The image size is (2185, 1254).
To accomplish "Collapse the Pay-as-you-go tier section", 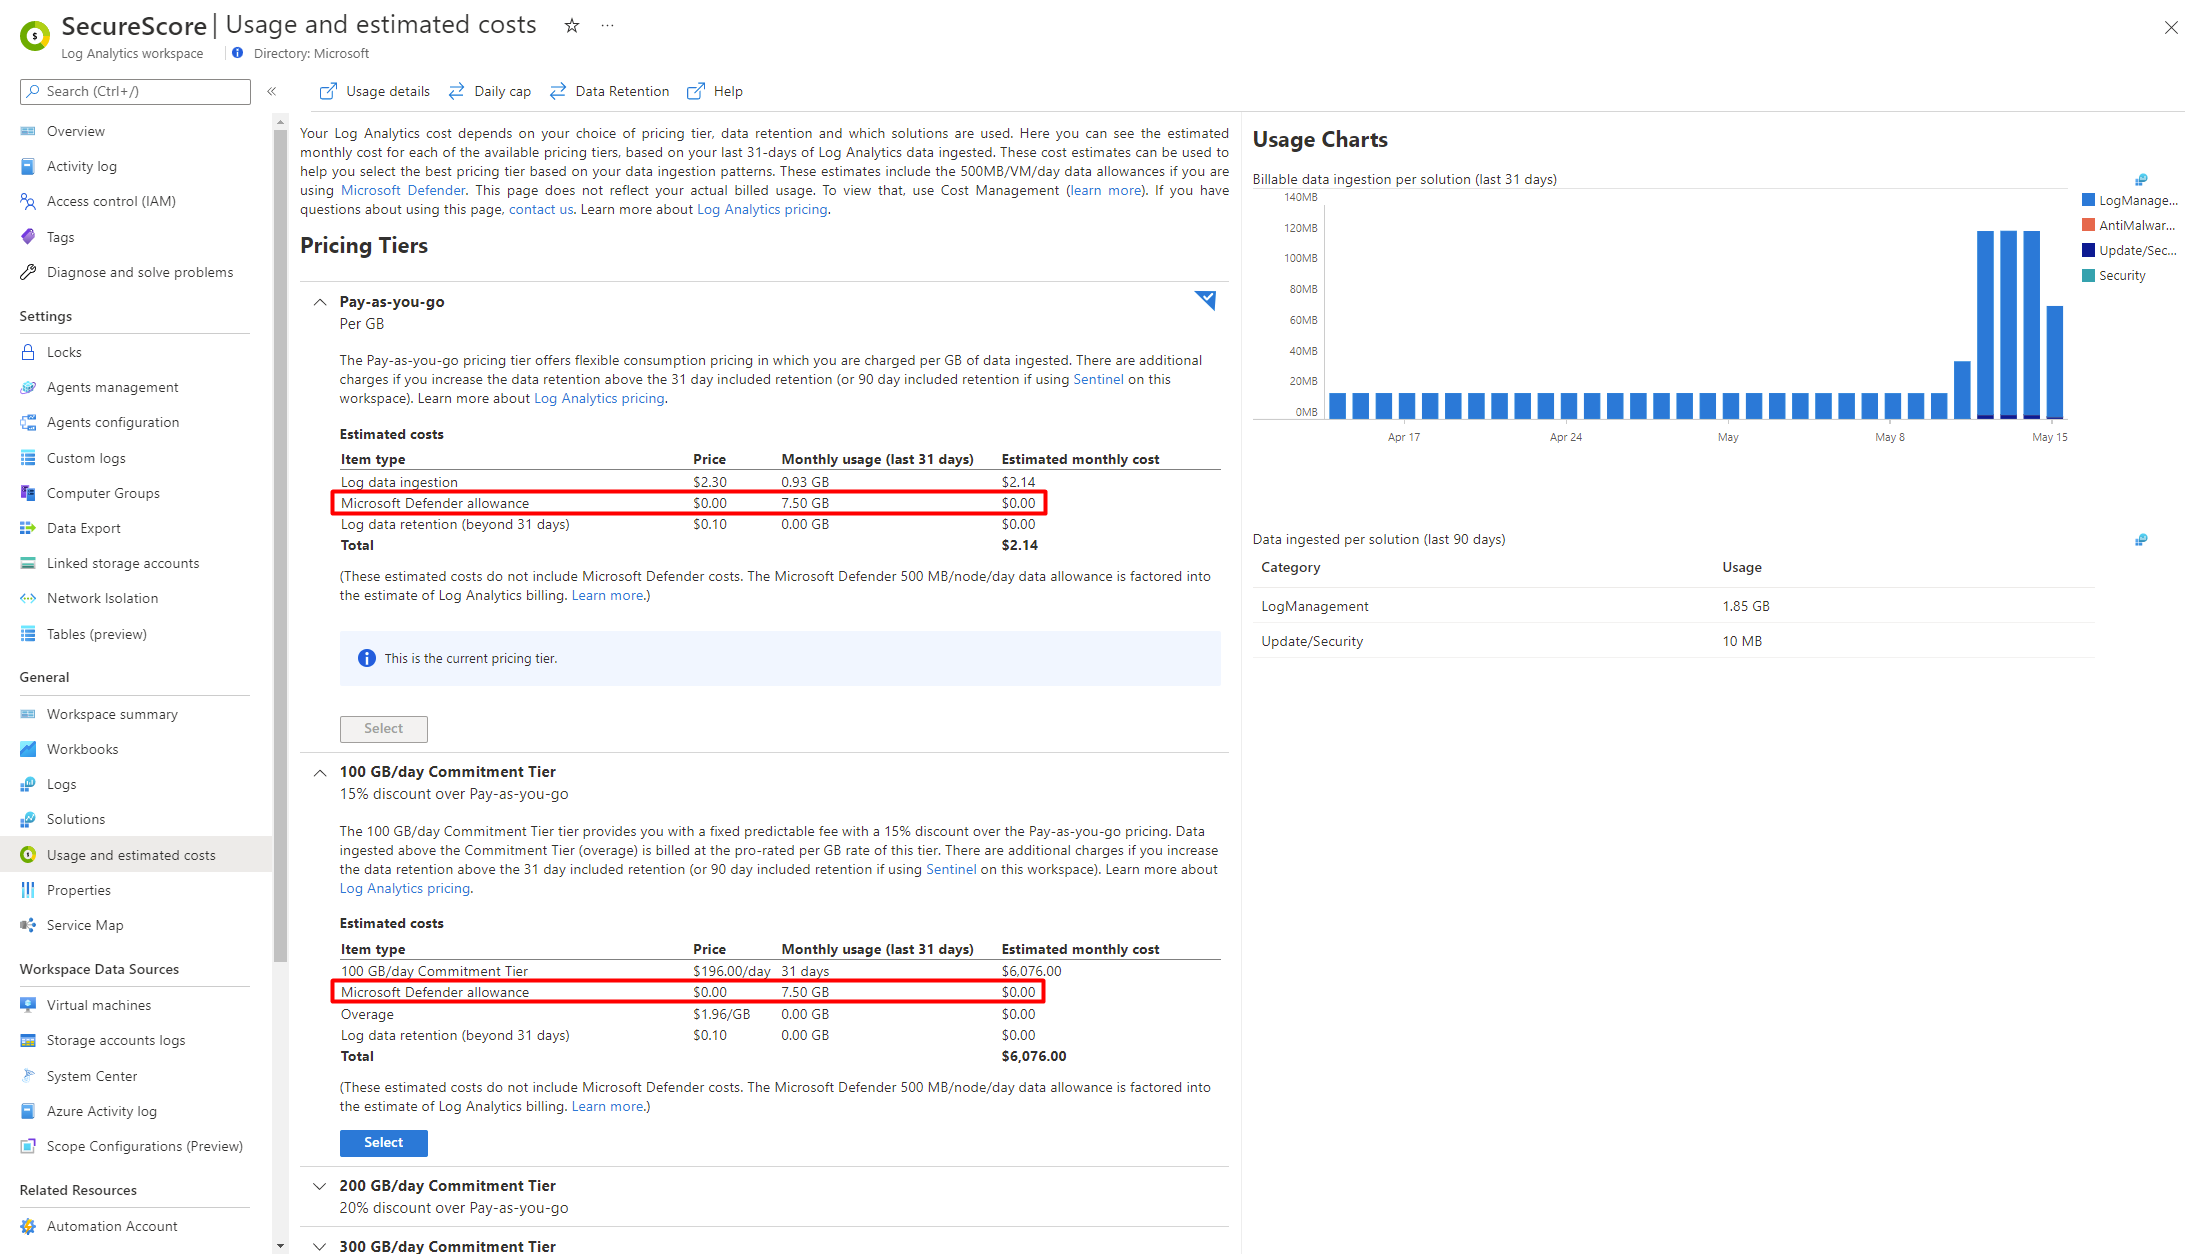I will (x=320, y=302).
